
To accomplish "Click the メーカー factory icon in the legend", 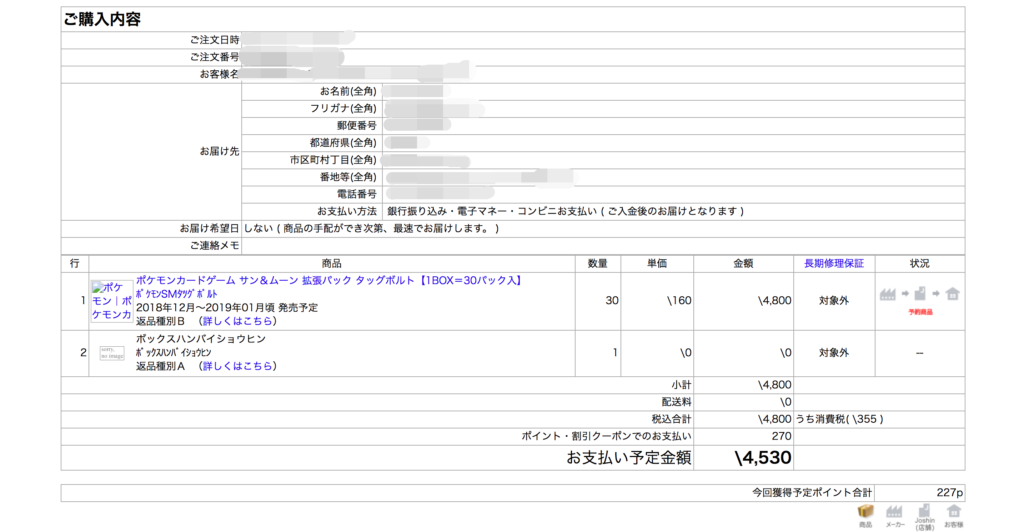I will [x=894, y=512].
